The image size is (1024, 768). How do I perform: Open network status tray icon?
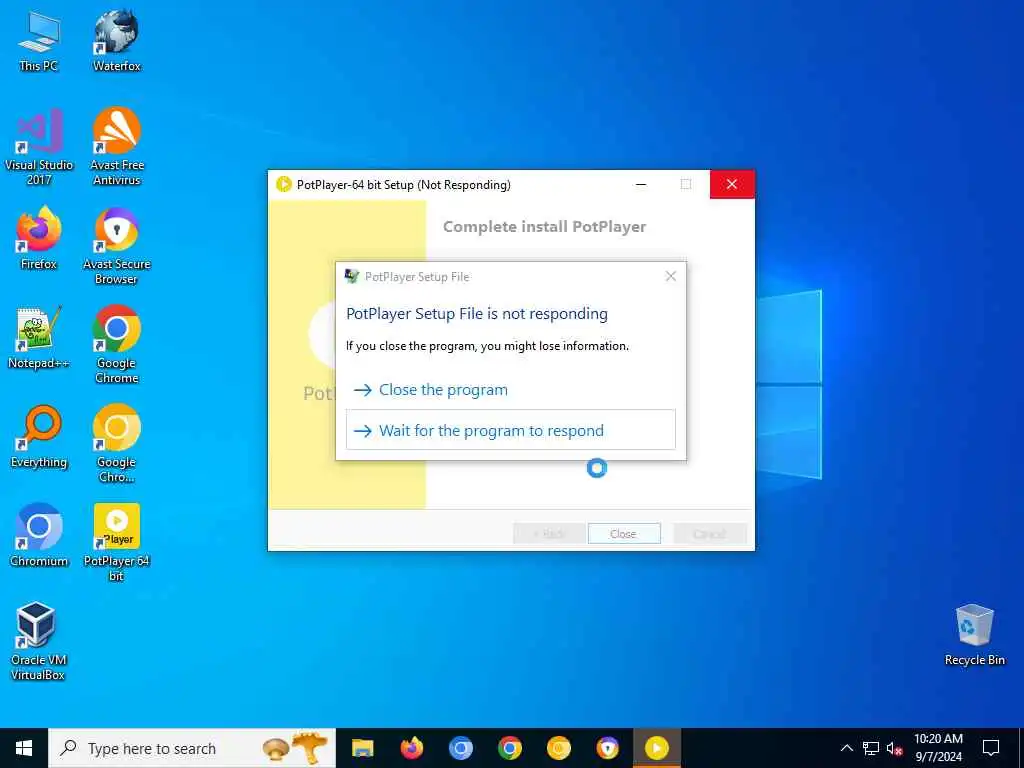[x=871, y=748]
